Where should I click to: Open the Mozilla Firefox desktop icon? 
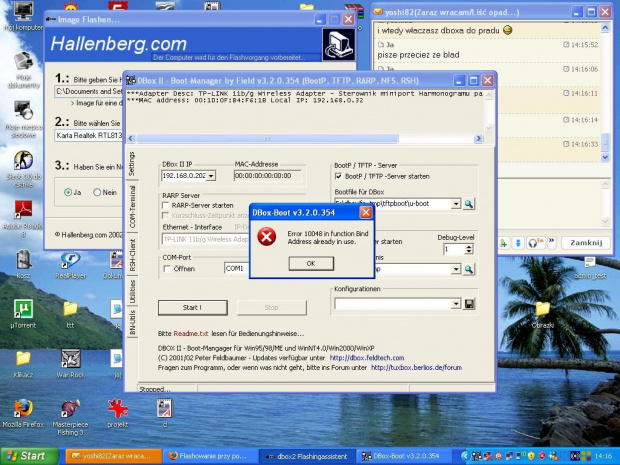[x=23, y=413]
